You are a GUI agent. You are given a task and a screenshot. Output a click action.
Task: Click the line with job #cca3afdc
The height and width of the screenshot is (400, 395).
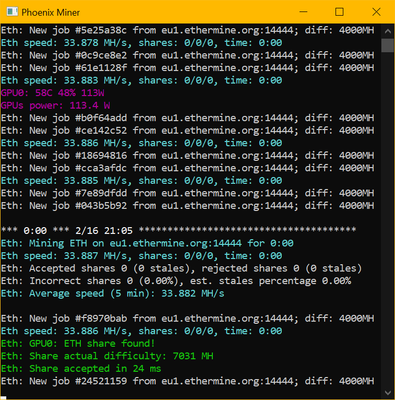click(188, 168)
